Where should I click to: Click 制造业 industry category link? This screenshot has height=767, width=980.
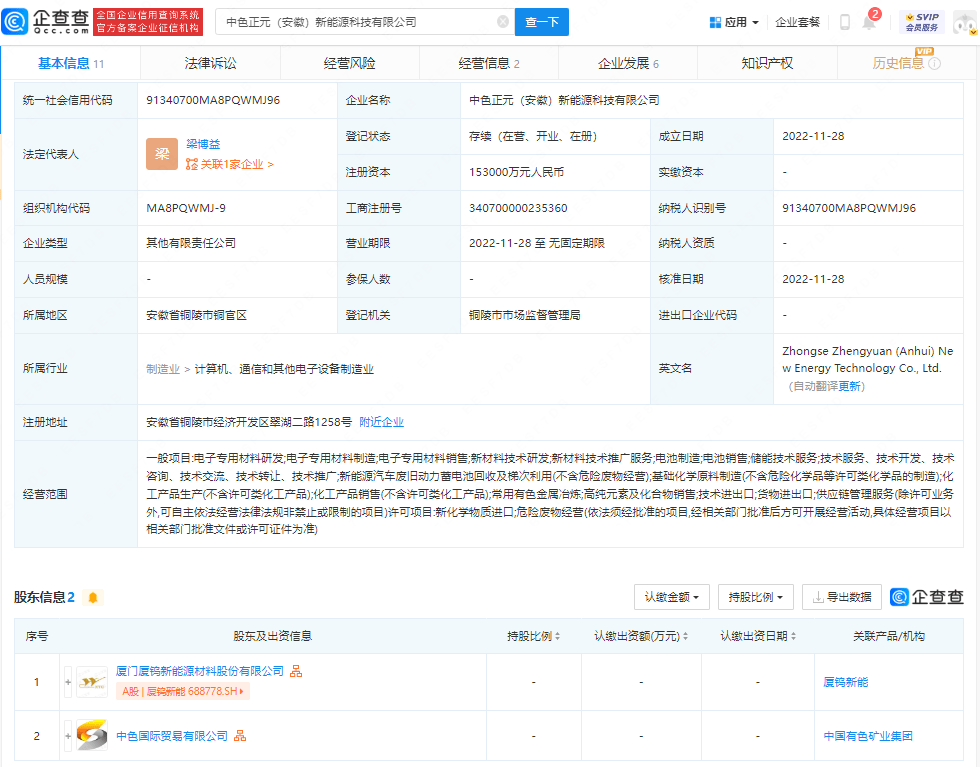point(162,369)
